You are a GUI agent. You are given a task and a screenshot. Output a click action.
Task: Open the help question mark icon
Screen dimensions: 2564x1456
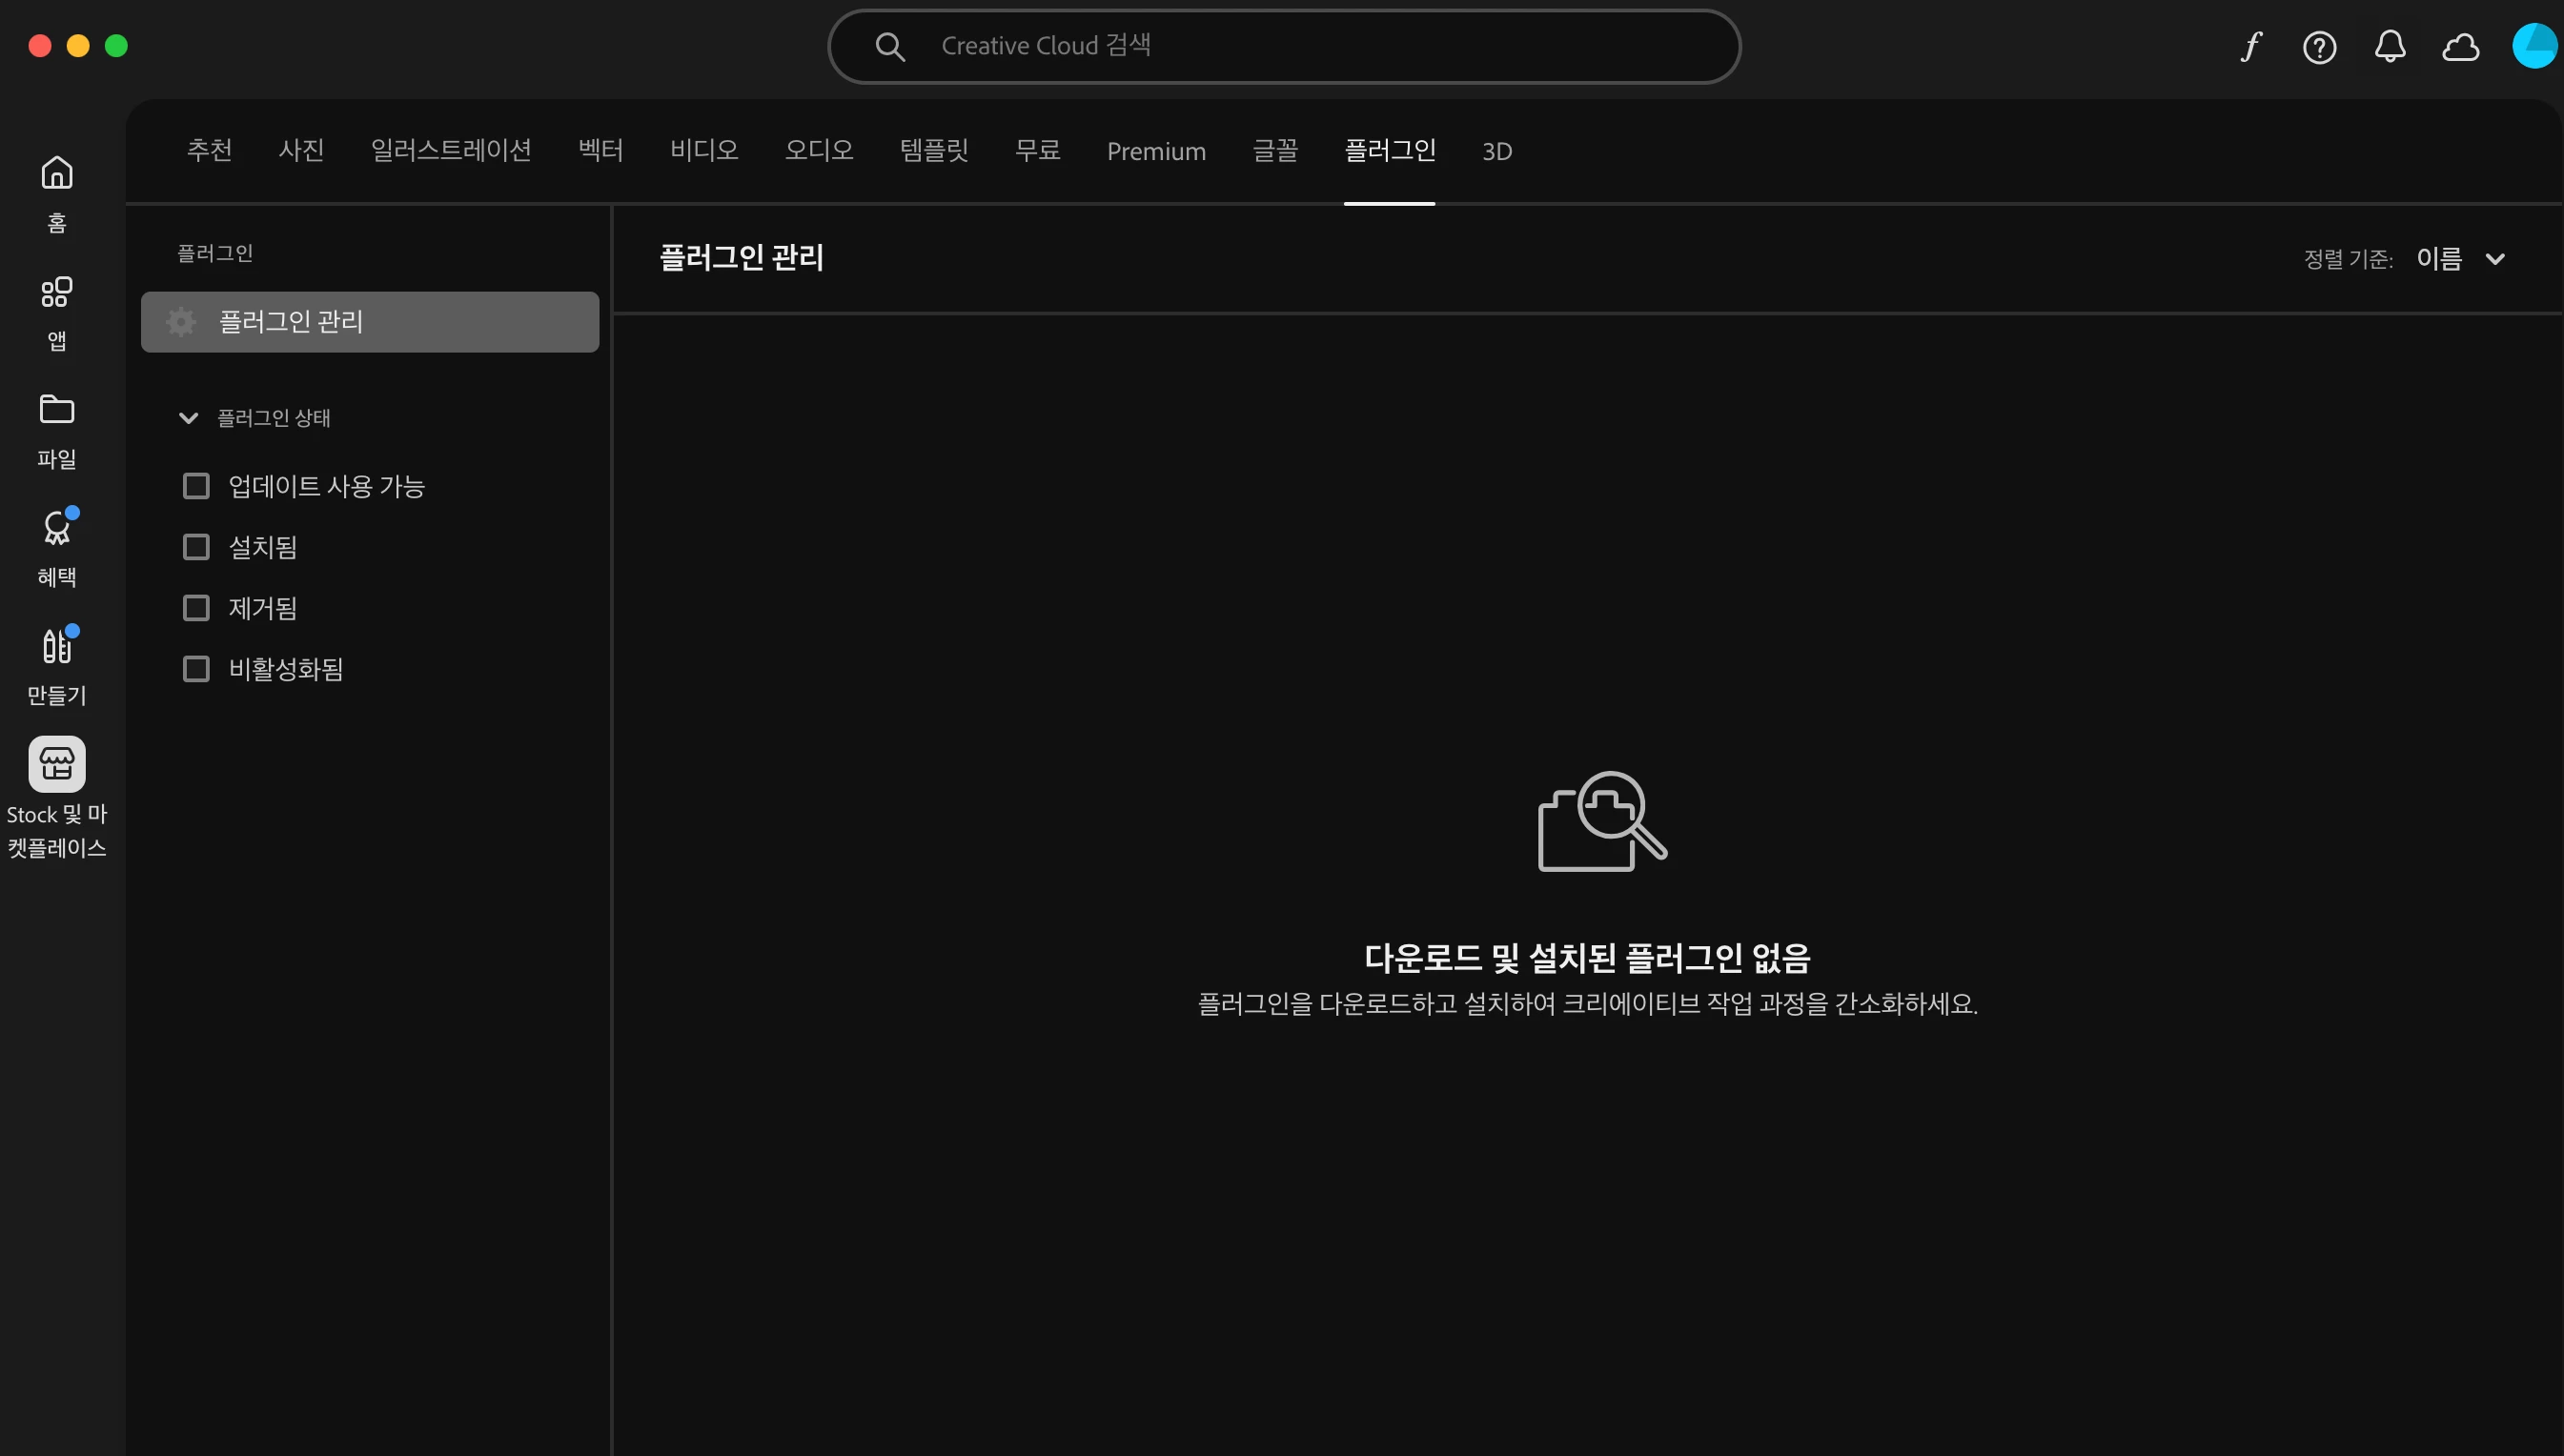pos(2319,47)
